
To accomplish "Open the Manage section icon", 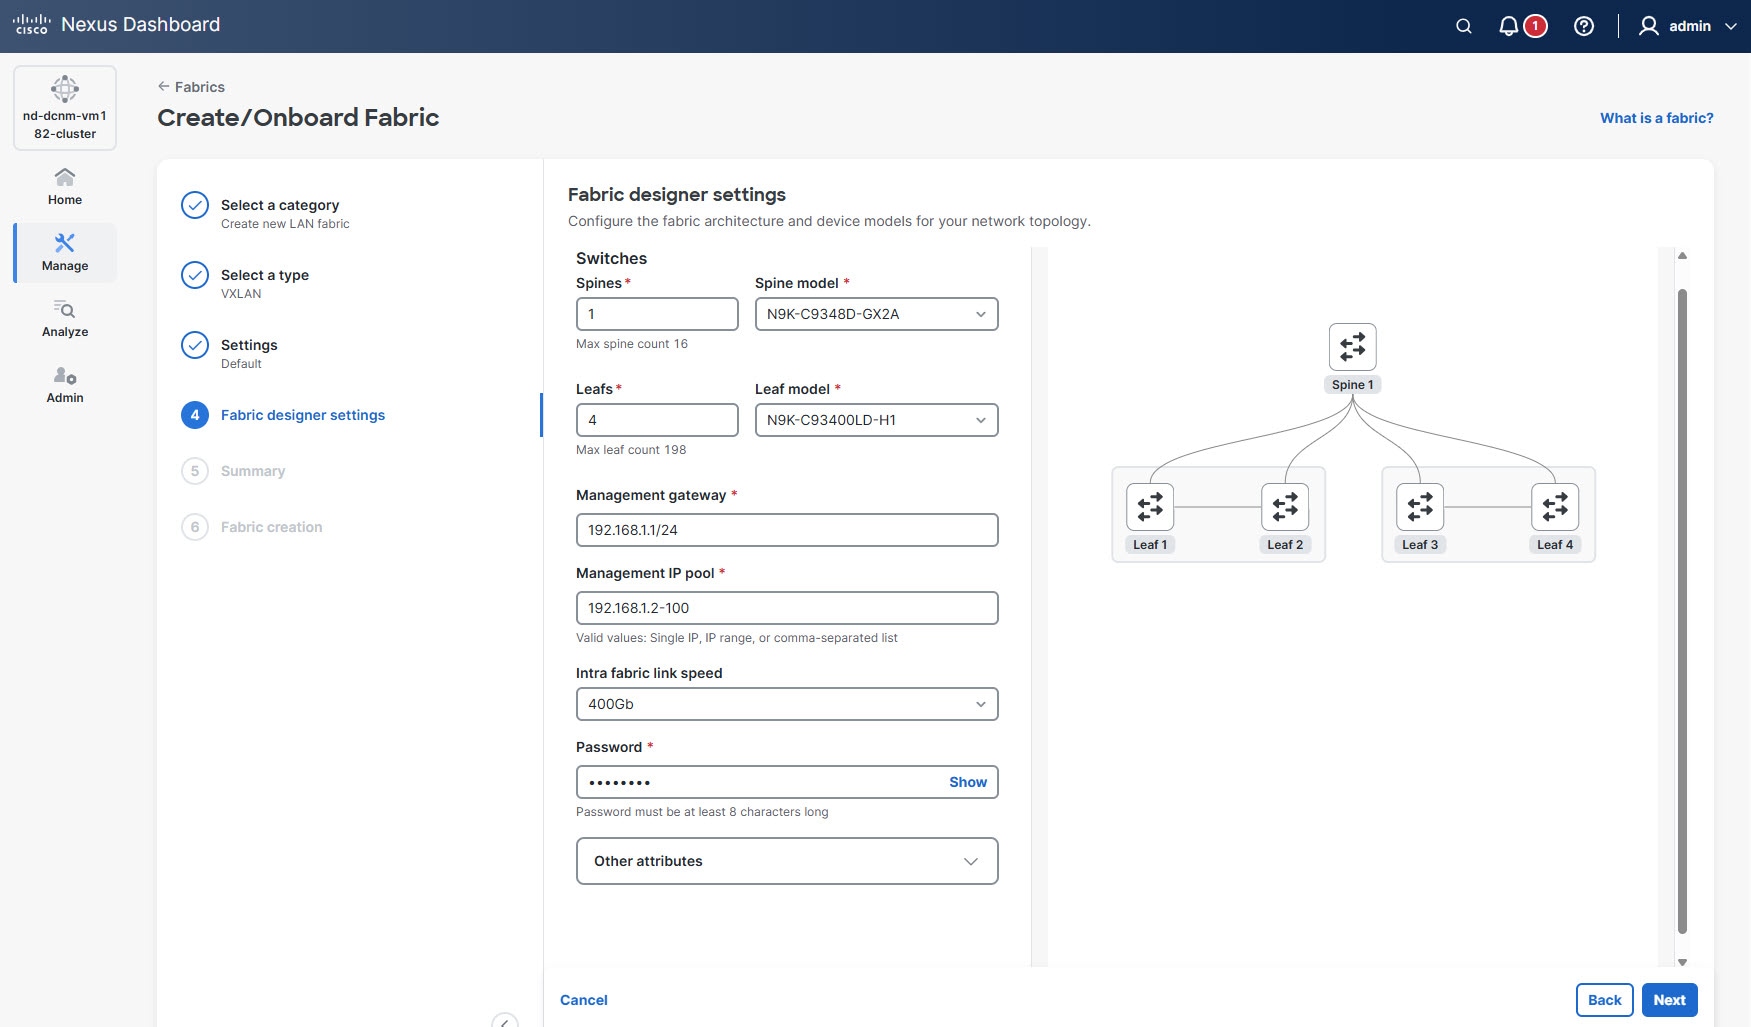I will click(64, 252).
